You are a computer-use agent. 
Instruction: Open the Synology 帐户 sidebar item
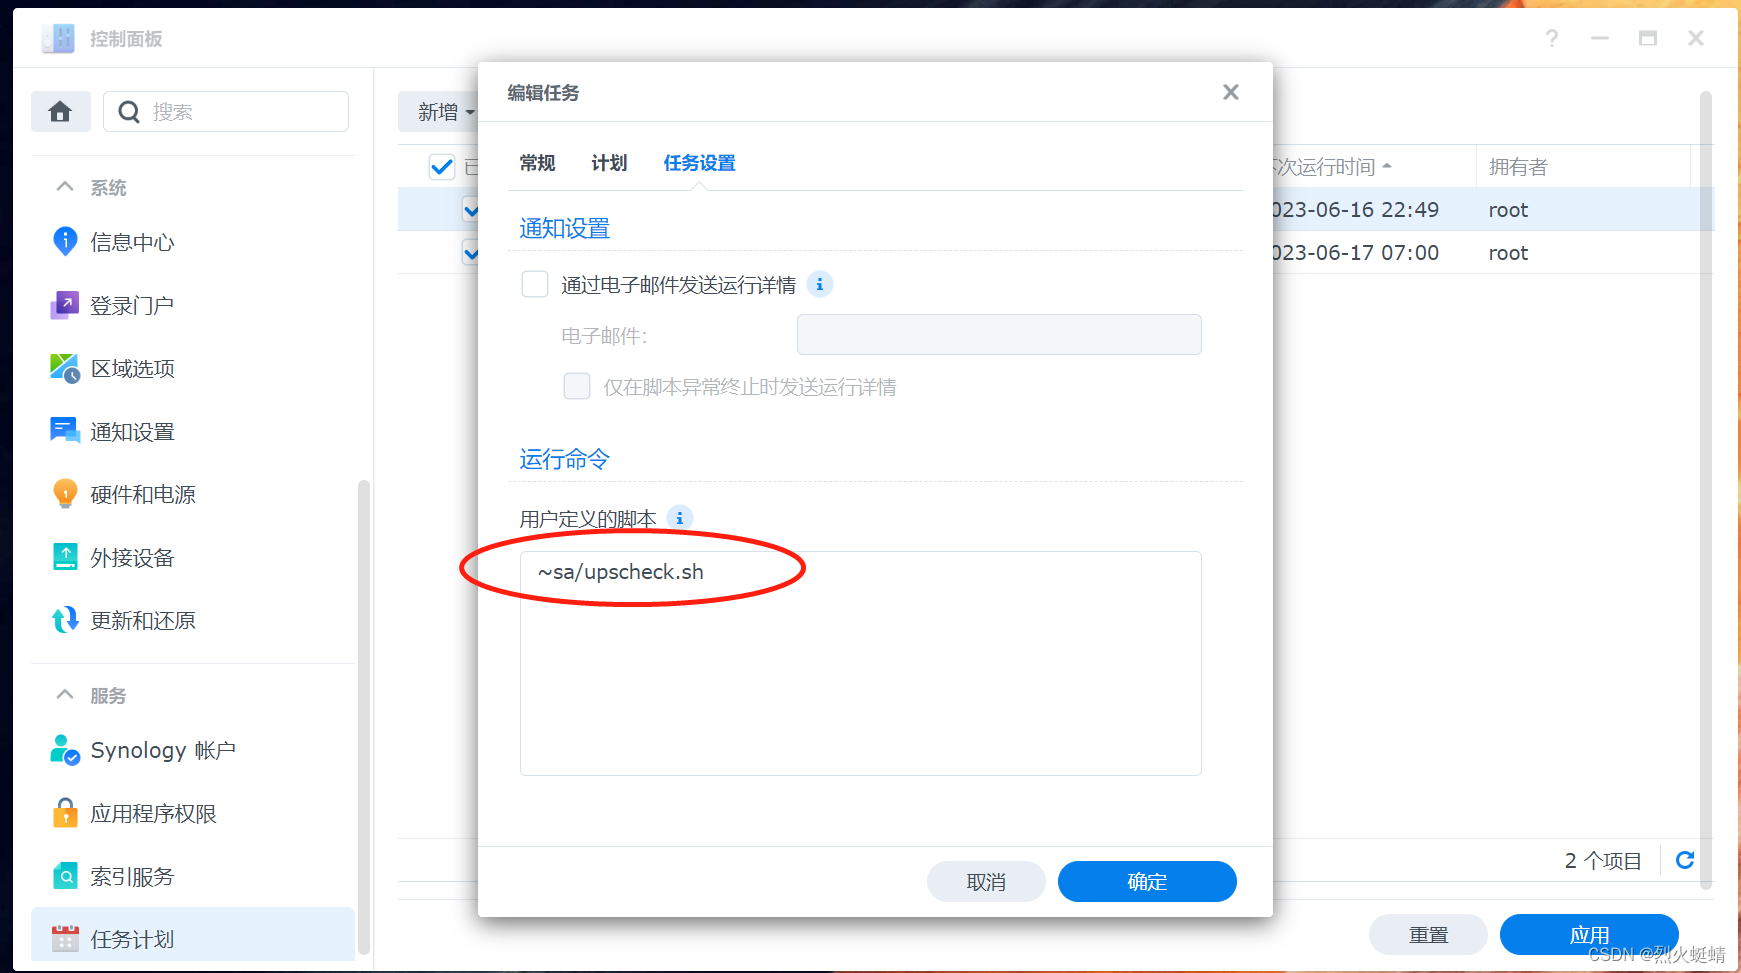192,750
